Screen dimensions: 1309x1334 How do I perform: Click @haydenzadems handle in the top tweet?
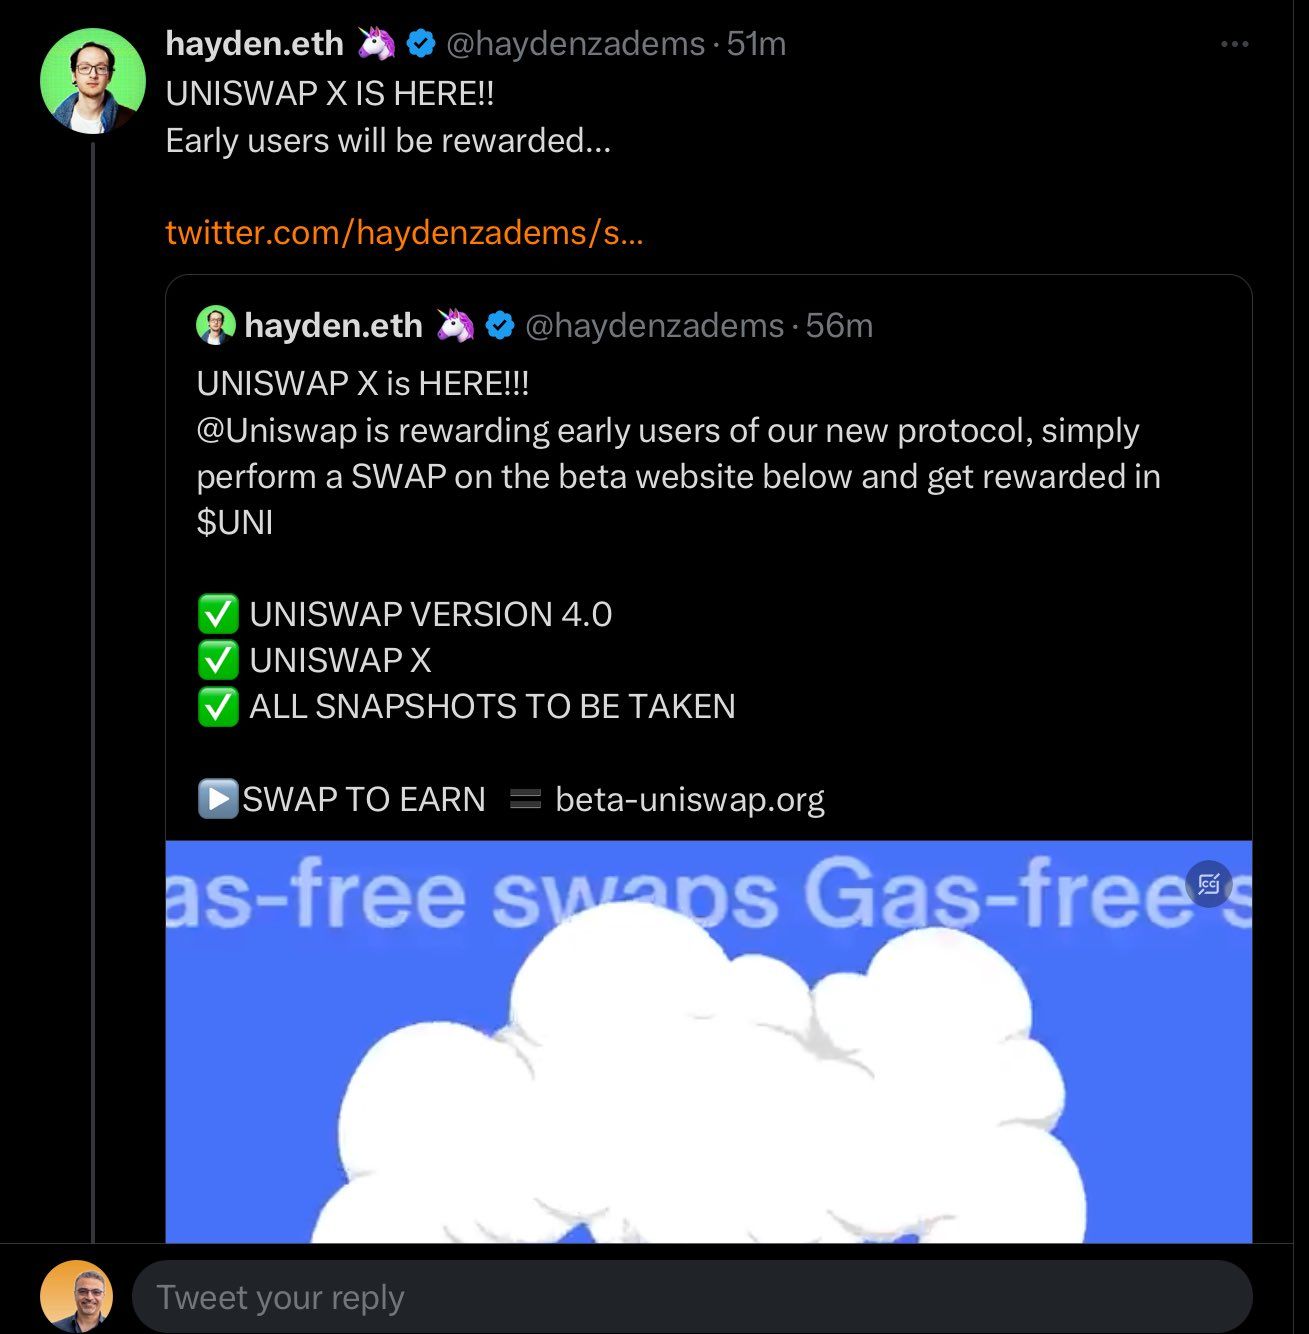(x=575, y=44)
